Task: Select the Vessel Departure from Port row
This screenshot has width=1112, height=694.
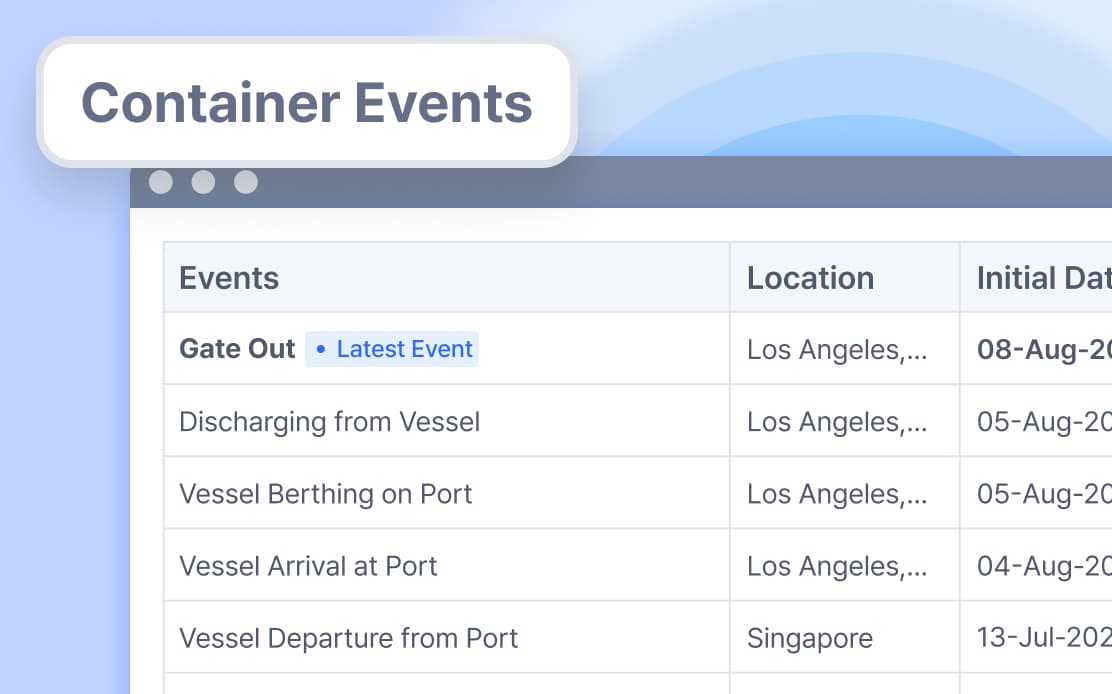Action: pos(348,637)
